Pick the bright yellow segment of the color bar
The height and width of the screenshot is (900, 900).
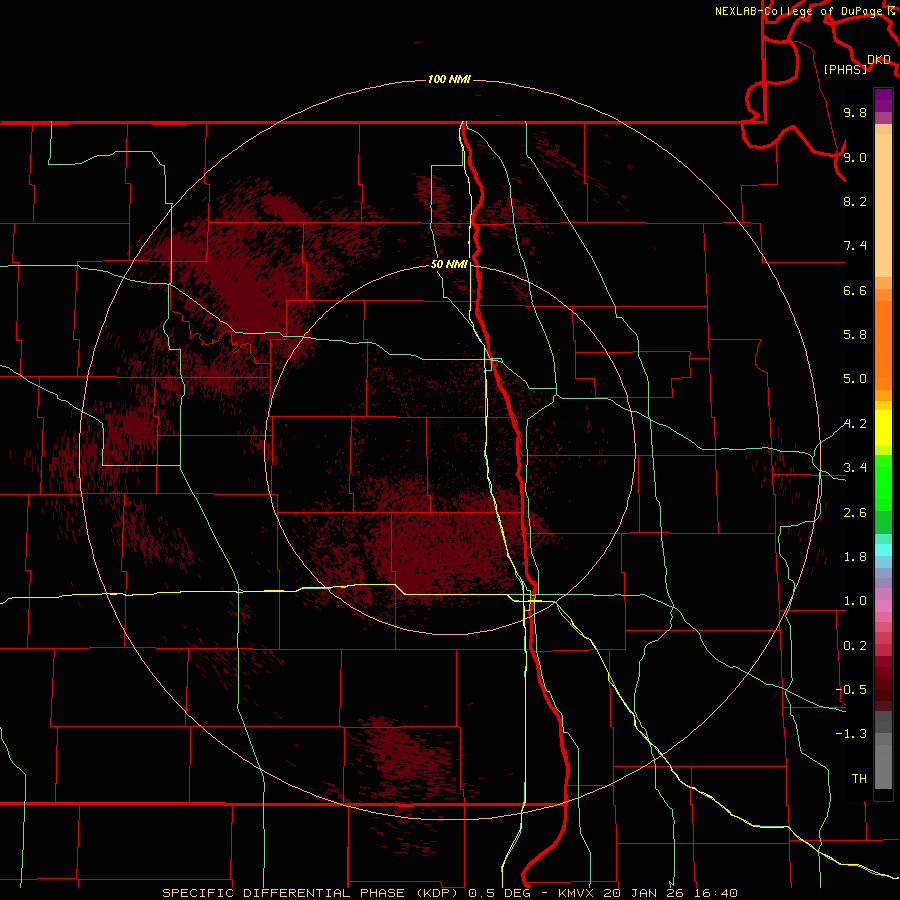pyautogui.click(x=883, y=428)
